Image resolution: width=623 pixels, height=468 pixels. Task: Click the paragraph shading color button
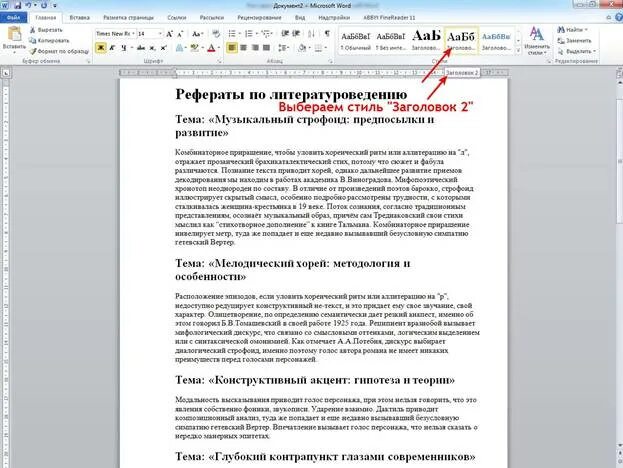click(x=302, y=48)
